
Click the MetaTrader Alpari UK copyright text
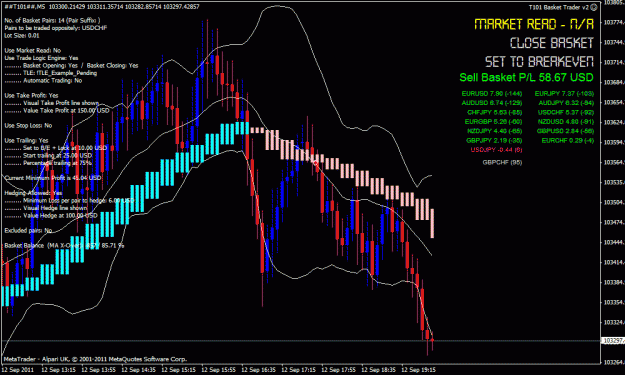95,359
